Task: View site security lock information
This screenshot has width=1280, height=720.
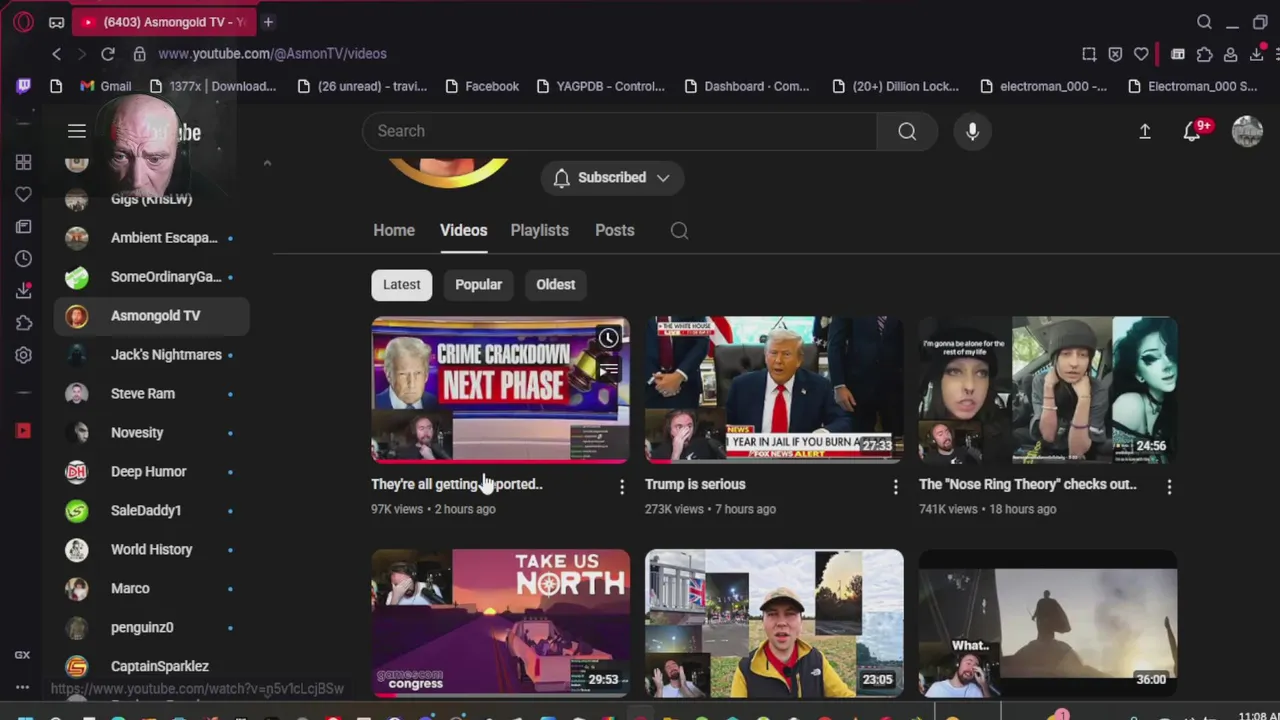Action: tap(140, 54)
